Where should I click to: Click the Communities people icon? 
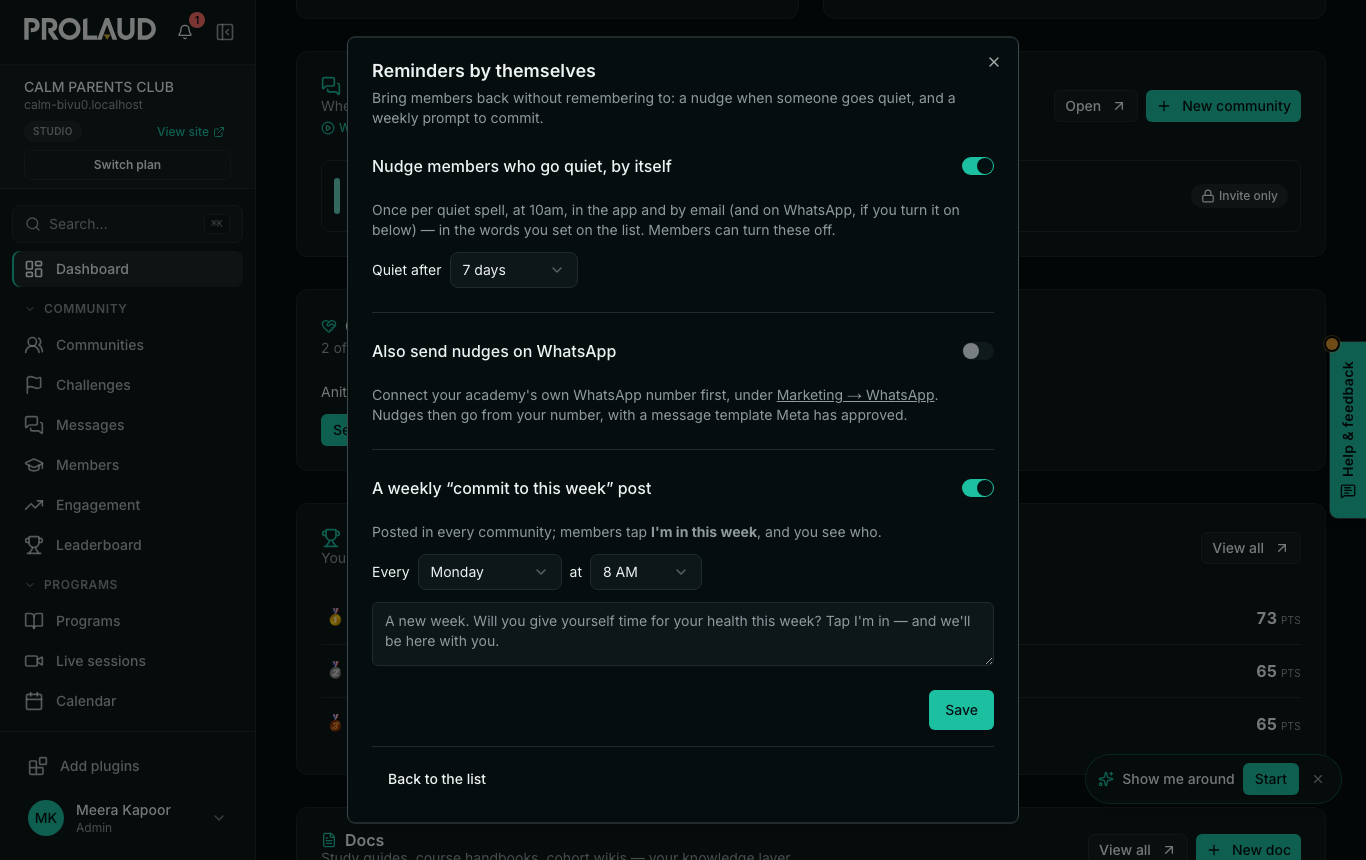(x=34, y=345)
